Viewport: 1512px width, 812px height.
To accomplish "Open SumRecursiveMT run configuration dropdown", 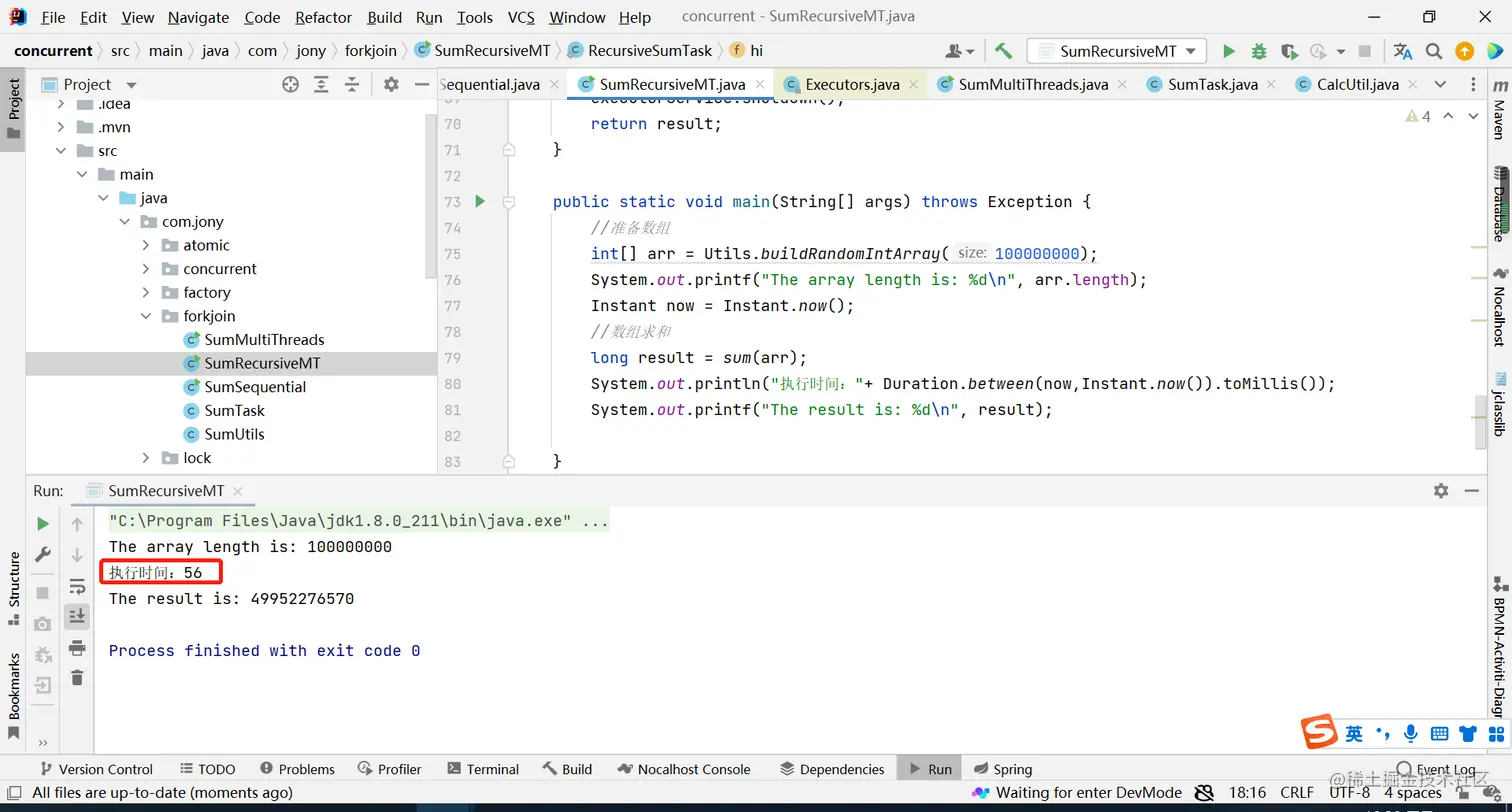I will tap(1117, 51).
